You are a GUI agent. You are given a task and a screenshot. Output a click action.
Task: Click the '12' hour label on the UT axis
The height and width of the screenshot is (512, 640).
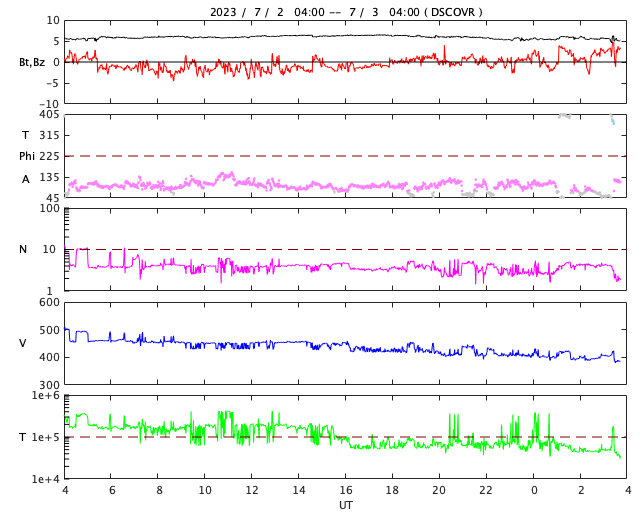click(252, 490)
